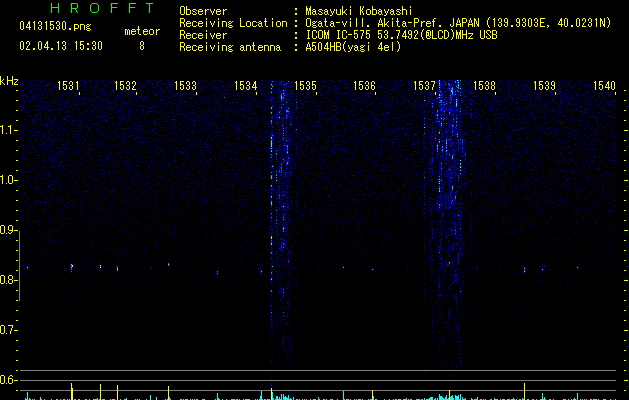Click the 1.0 kHz axis label

[x=9, y=180]
